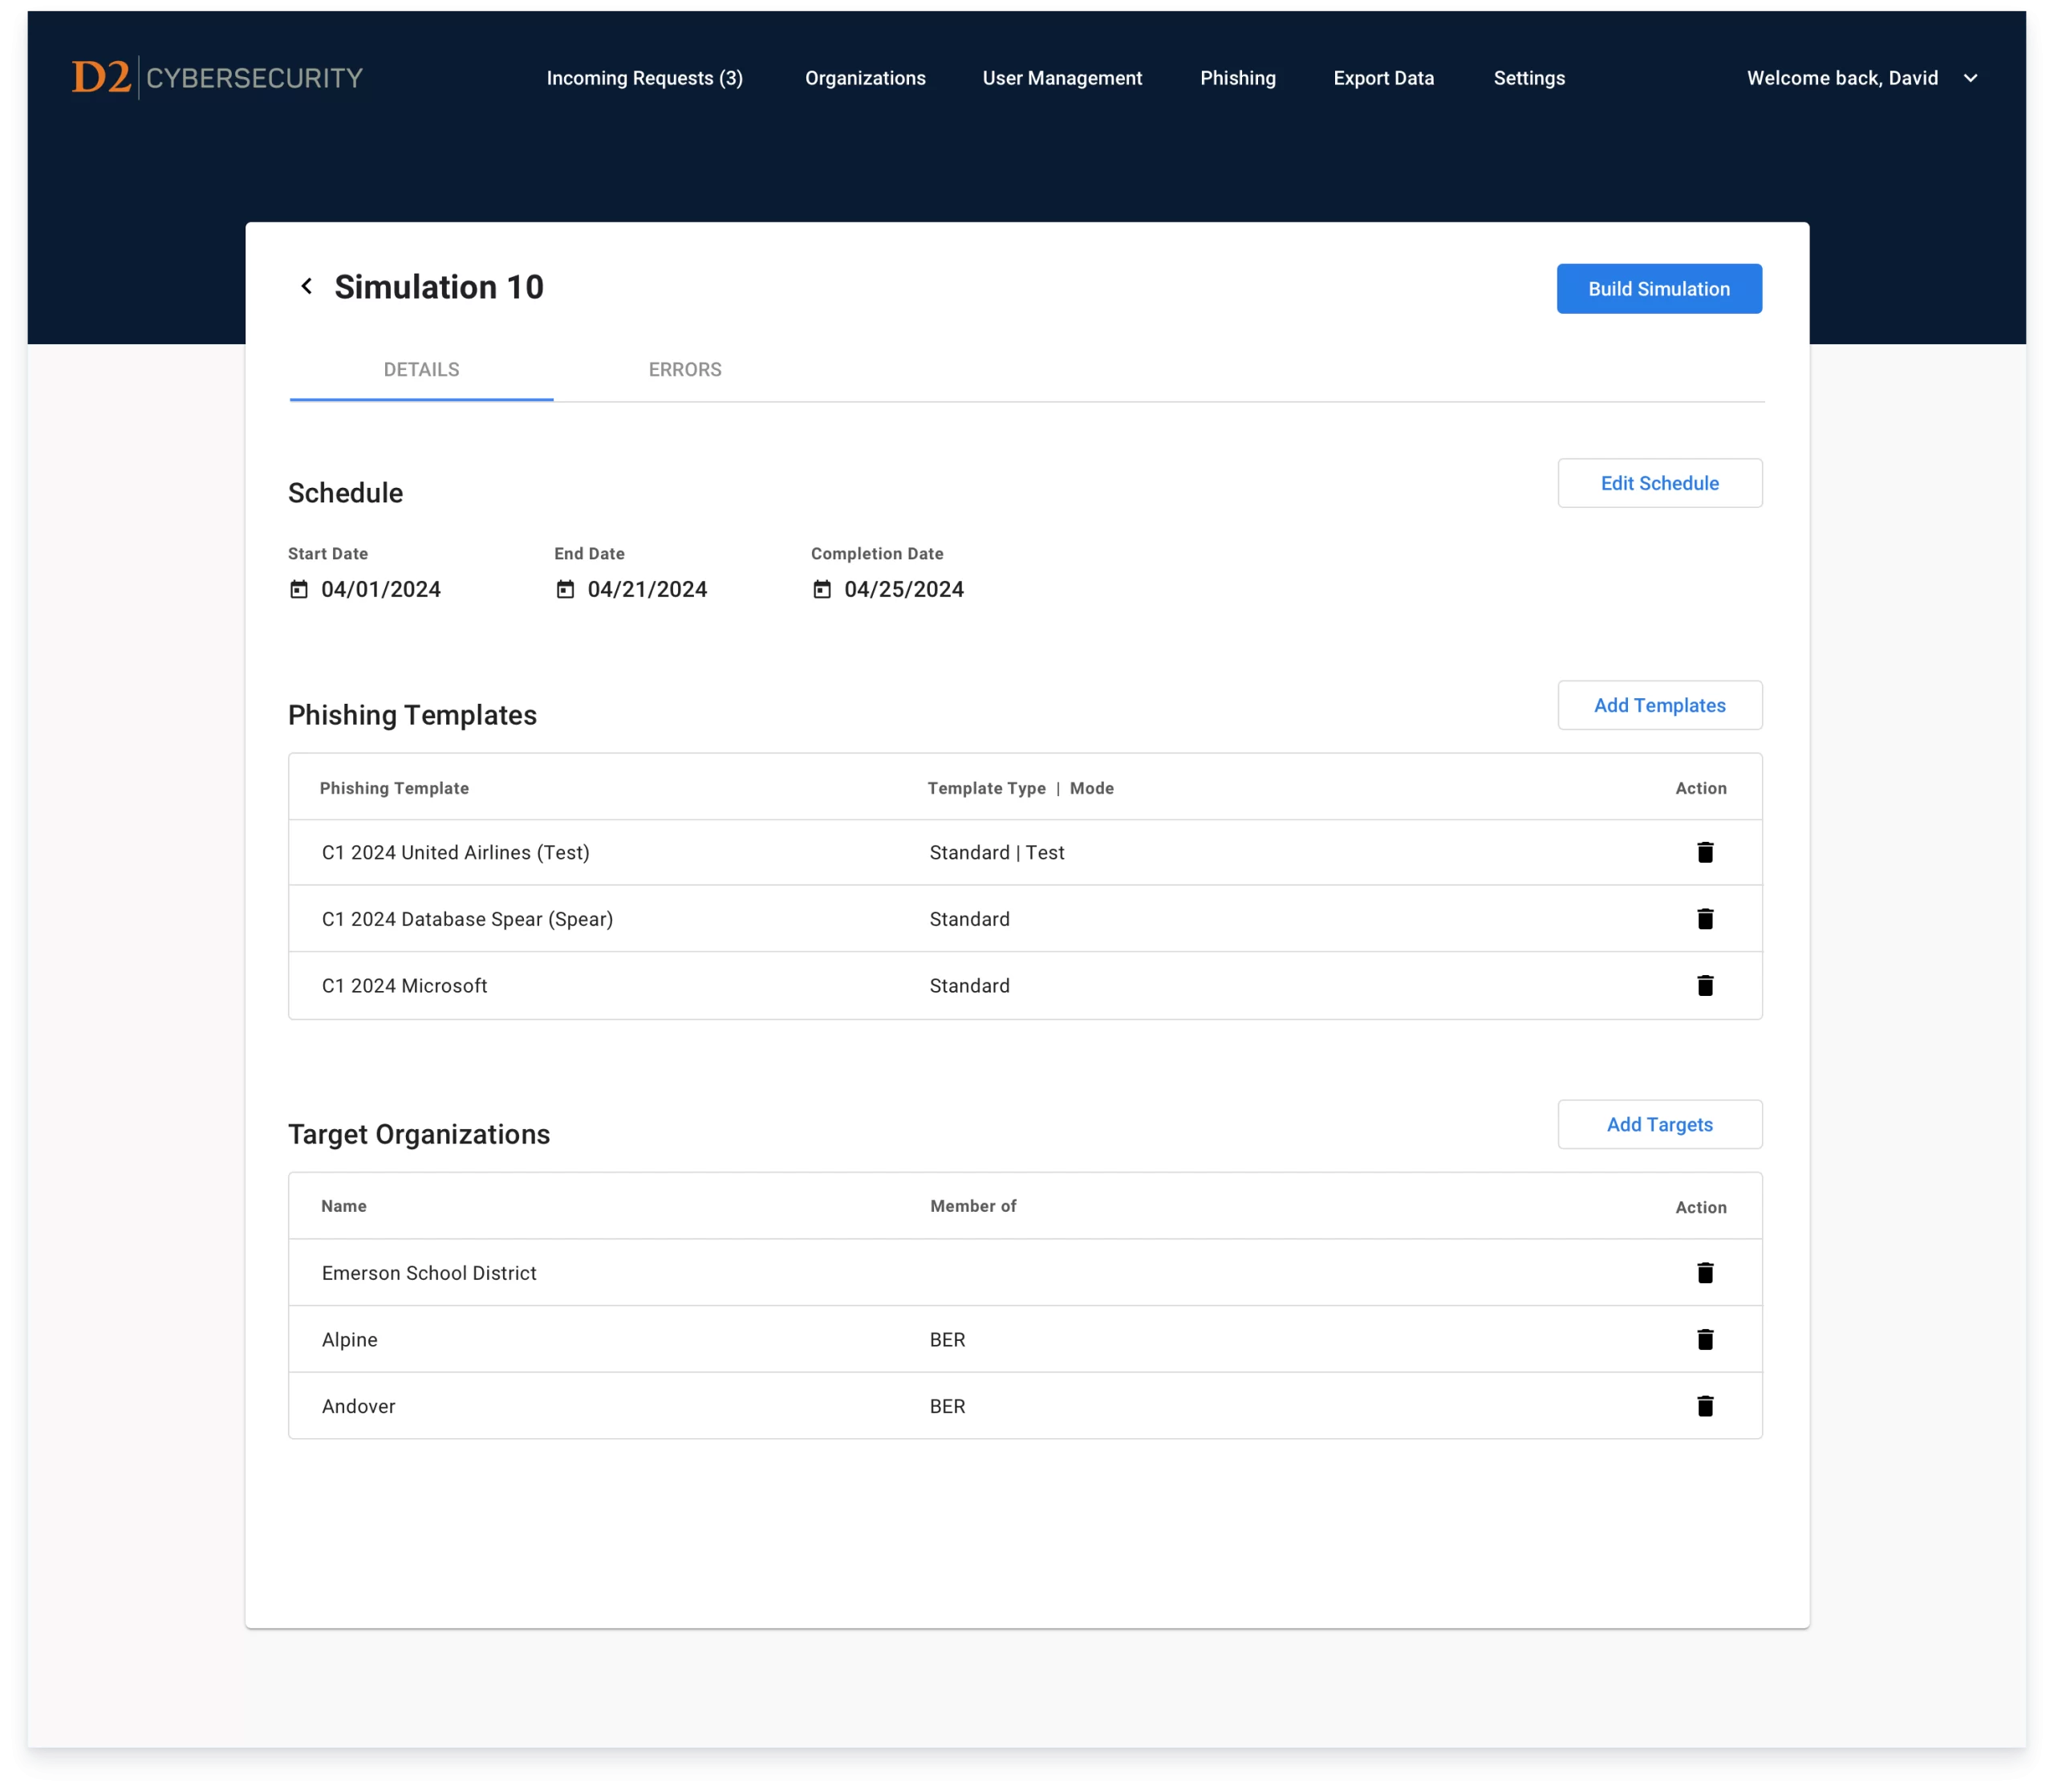Open the Organizations menu item
This screenshot has width=2054, height=1792.
click(x=865, y=78)
